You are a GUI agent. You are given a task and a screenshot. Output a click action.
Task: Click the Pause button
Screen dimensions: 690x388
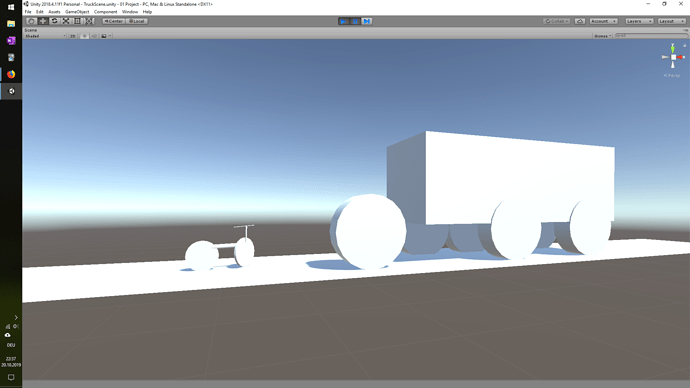[x=355, y=21]
